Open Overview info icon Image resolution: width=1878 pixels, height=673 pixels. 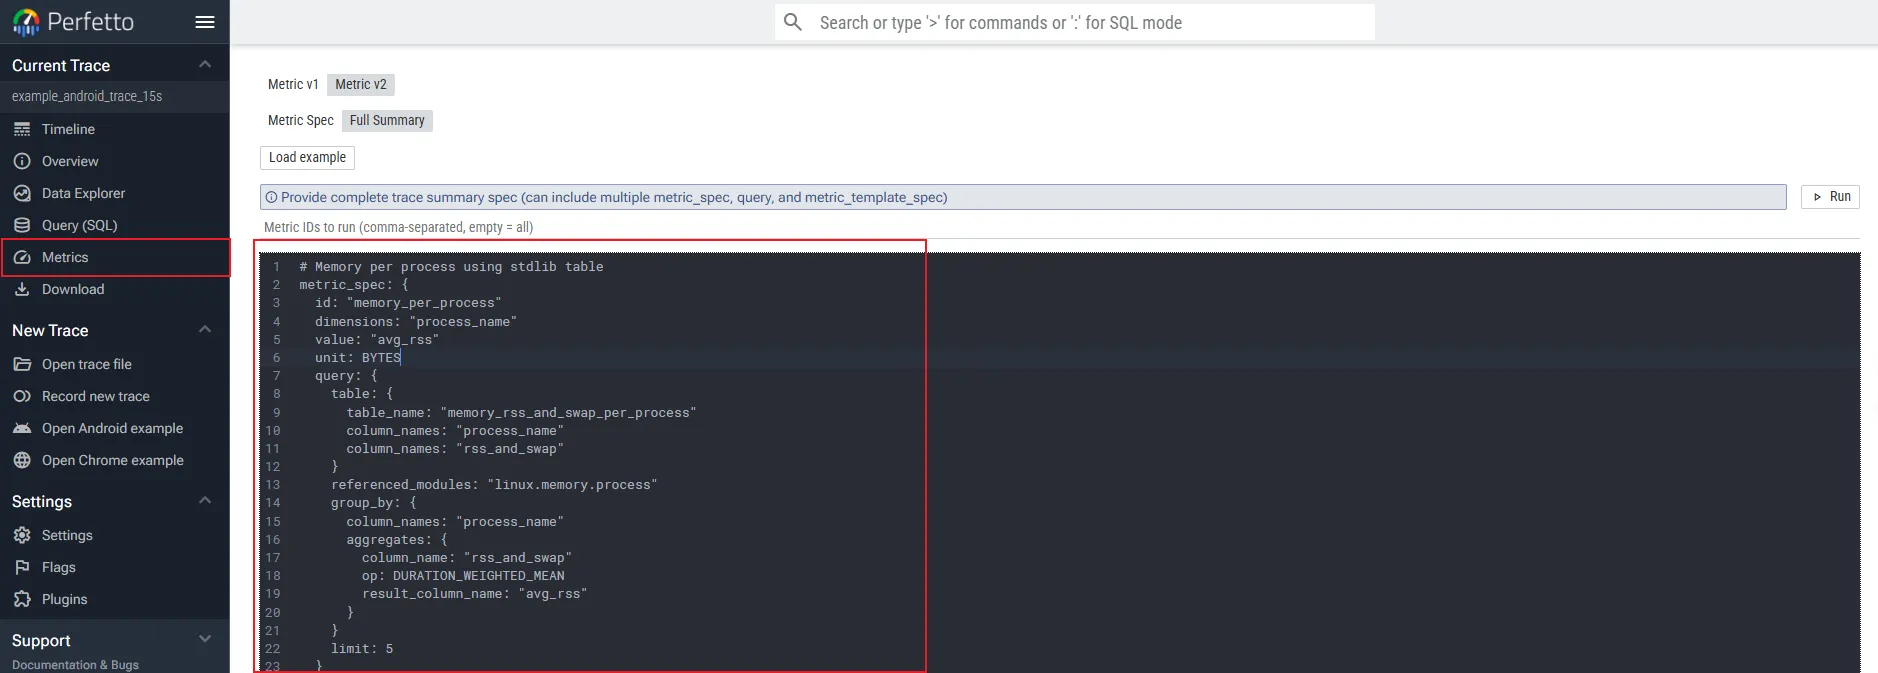[22, 161]
